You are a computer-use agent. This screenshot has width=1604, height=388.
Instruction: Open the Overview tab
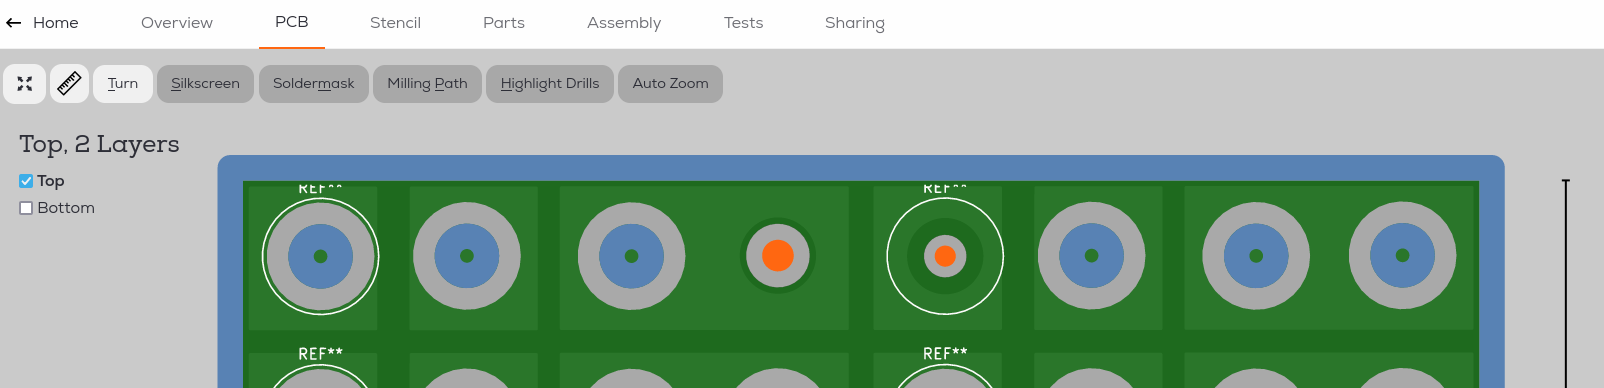click(x=177, y=23)
